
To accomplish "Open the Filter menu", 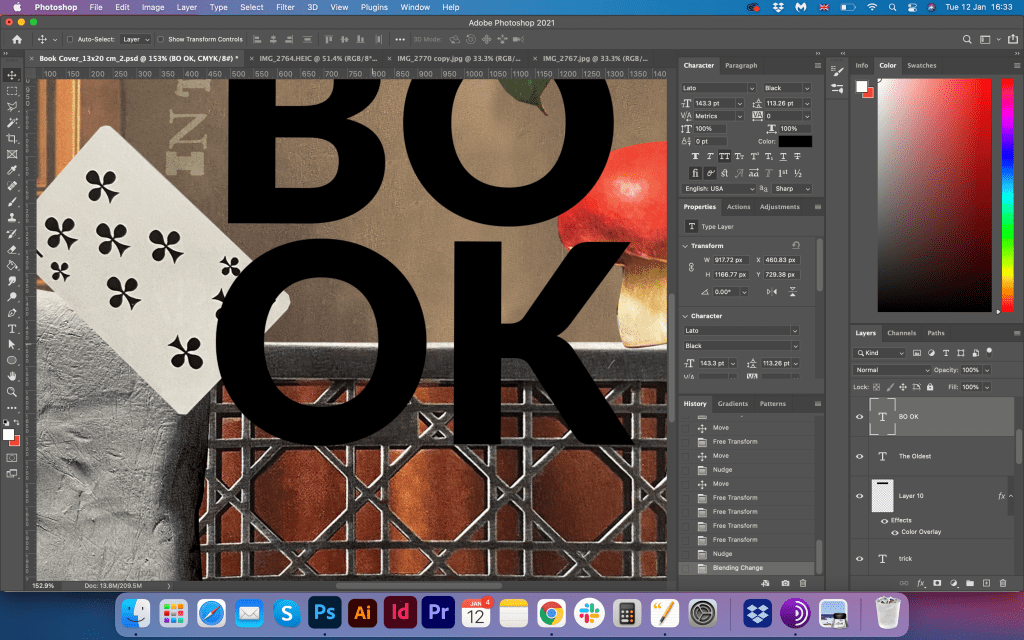I will 285,7.
